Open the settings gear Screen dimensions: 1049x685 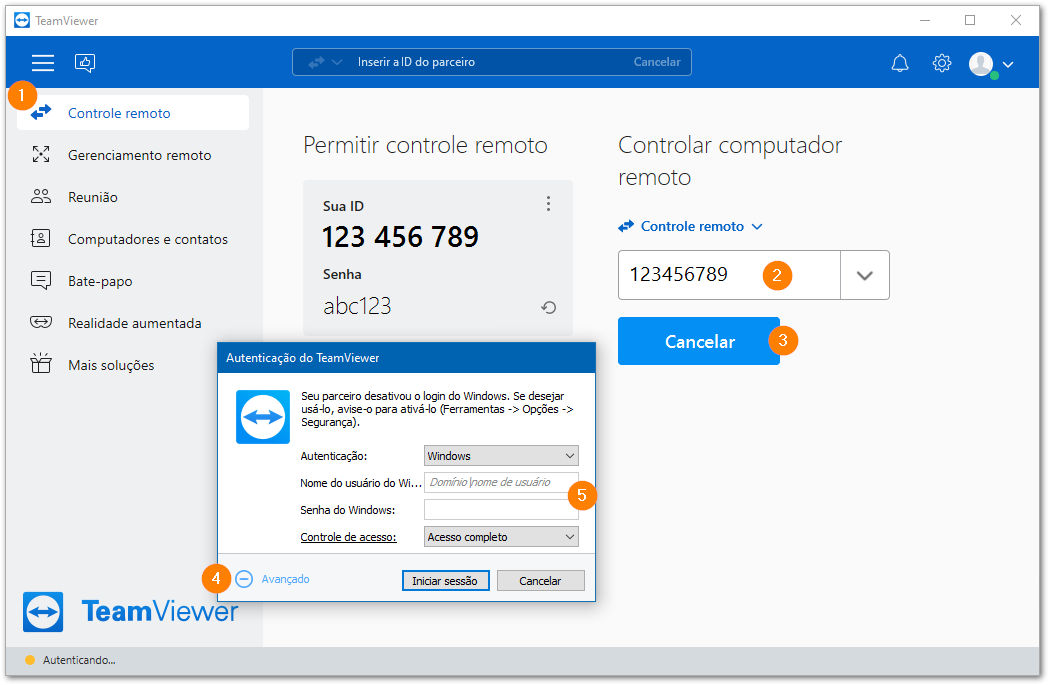pos(941,63)
